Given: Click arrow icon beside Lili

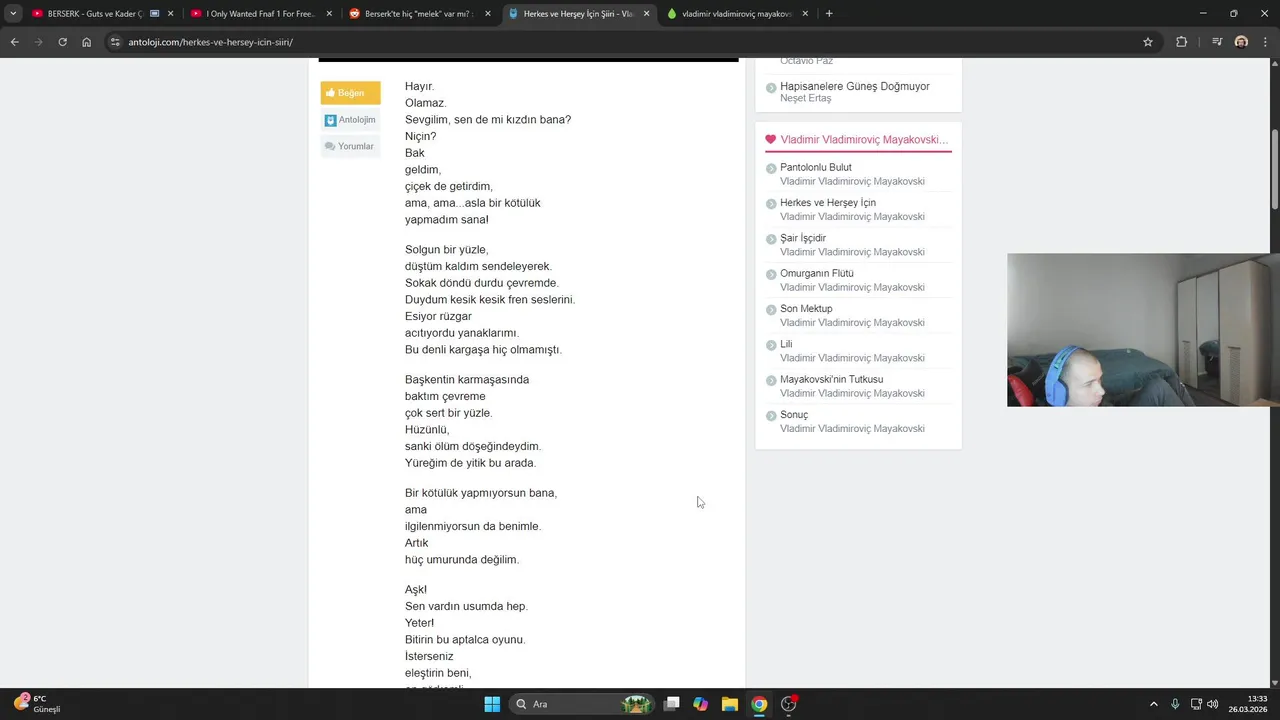Looking at the screenshot, I should [771, 346].
